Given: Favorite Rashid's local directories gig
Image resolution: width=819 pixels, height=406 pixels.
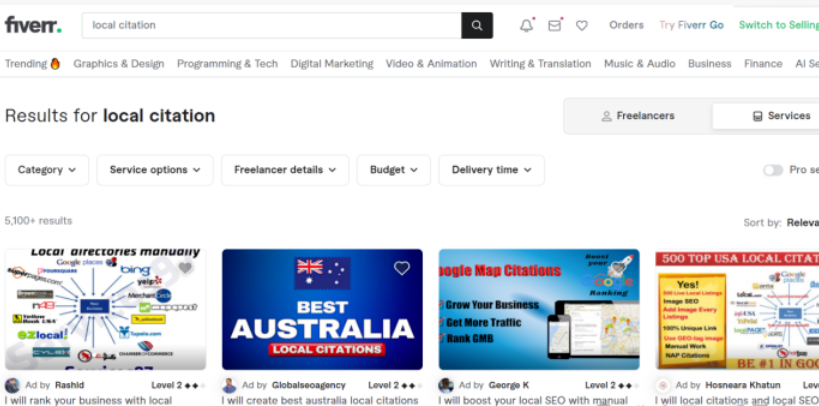Looking at the screenshot, I should 185,268.
